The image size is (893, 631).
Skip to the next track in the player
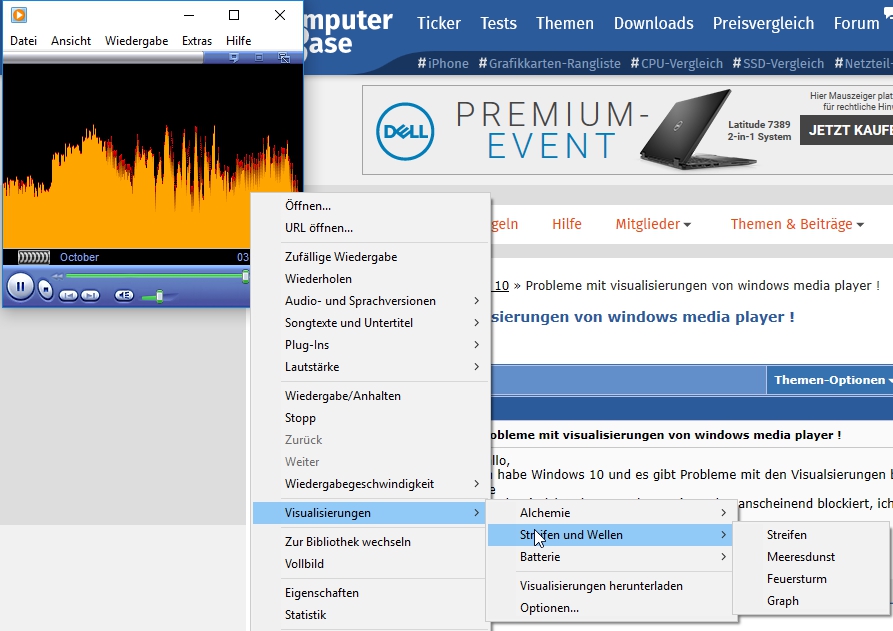click(x=90, y=295)
